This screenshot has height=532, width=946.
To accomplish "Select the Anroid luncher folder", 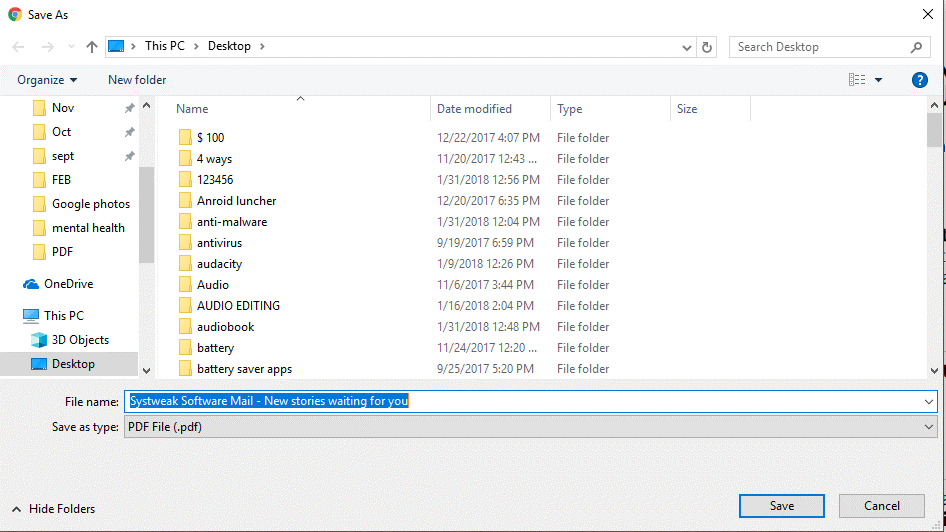I will pos(236,201).
